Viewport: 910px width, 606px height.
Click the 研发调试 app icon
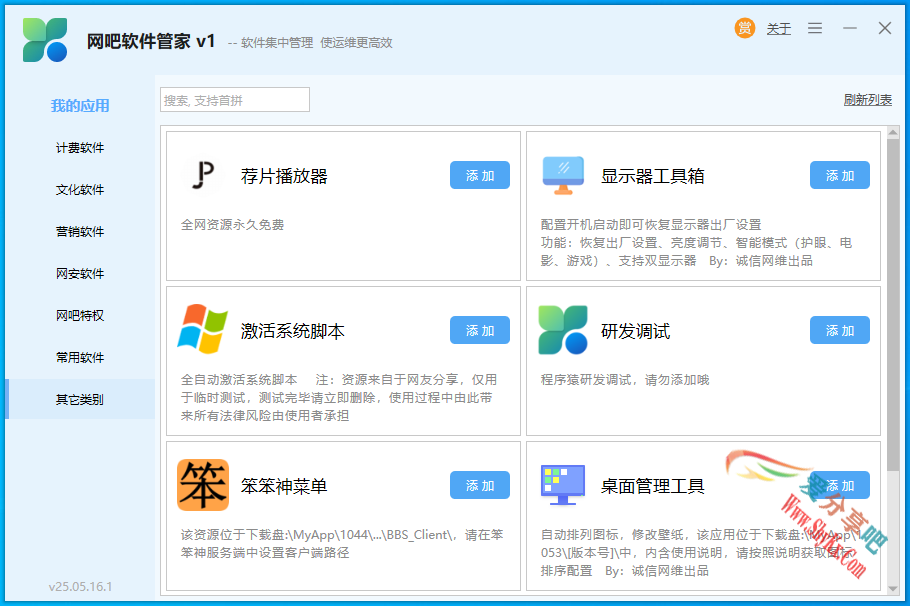pos(563,330)
